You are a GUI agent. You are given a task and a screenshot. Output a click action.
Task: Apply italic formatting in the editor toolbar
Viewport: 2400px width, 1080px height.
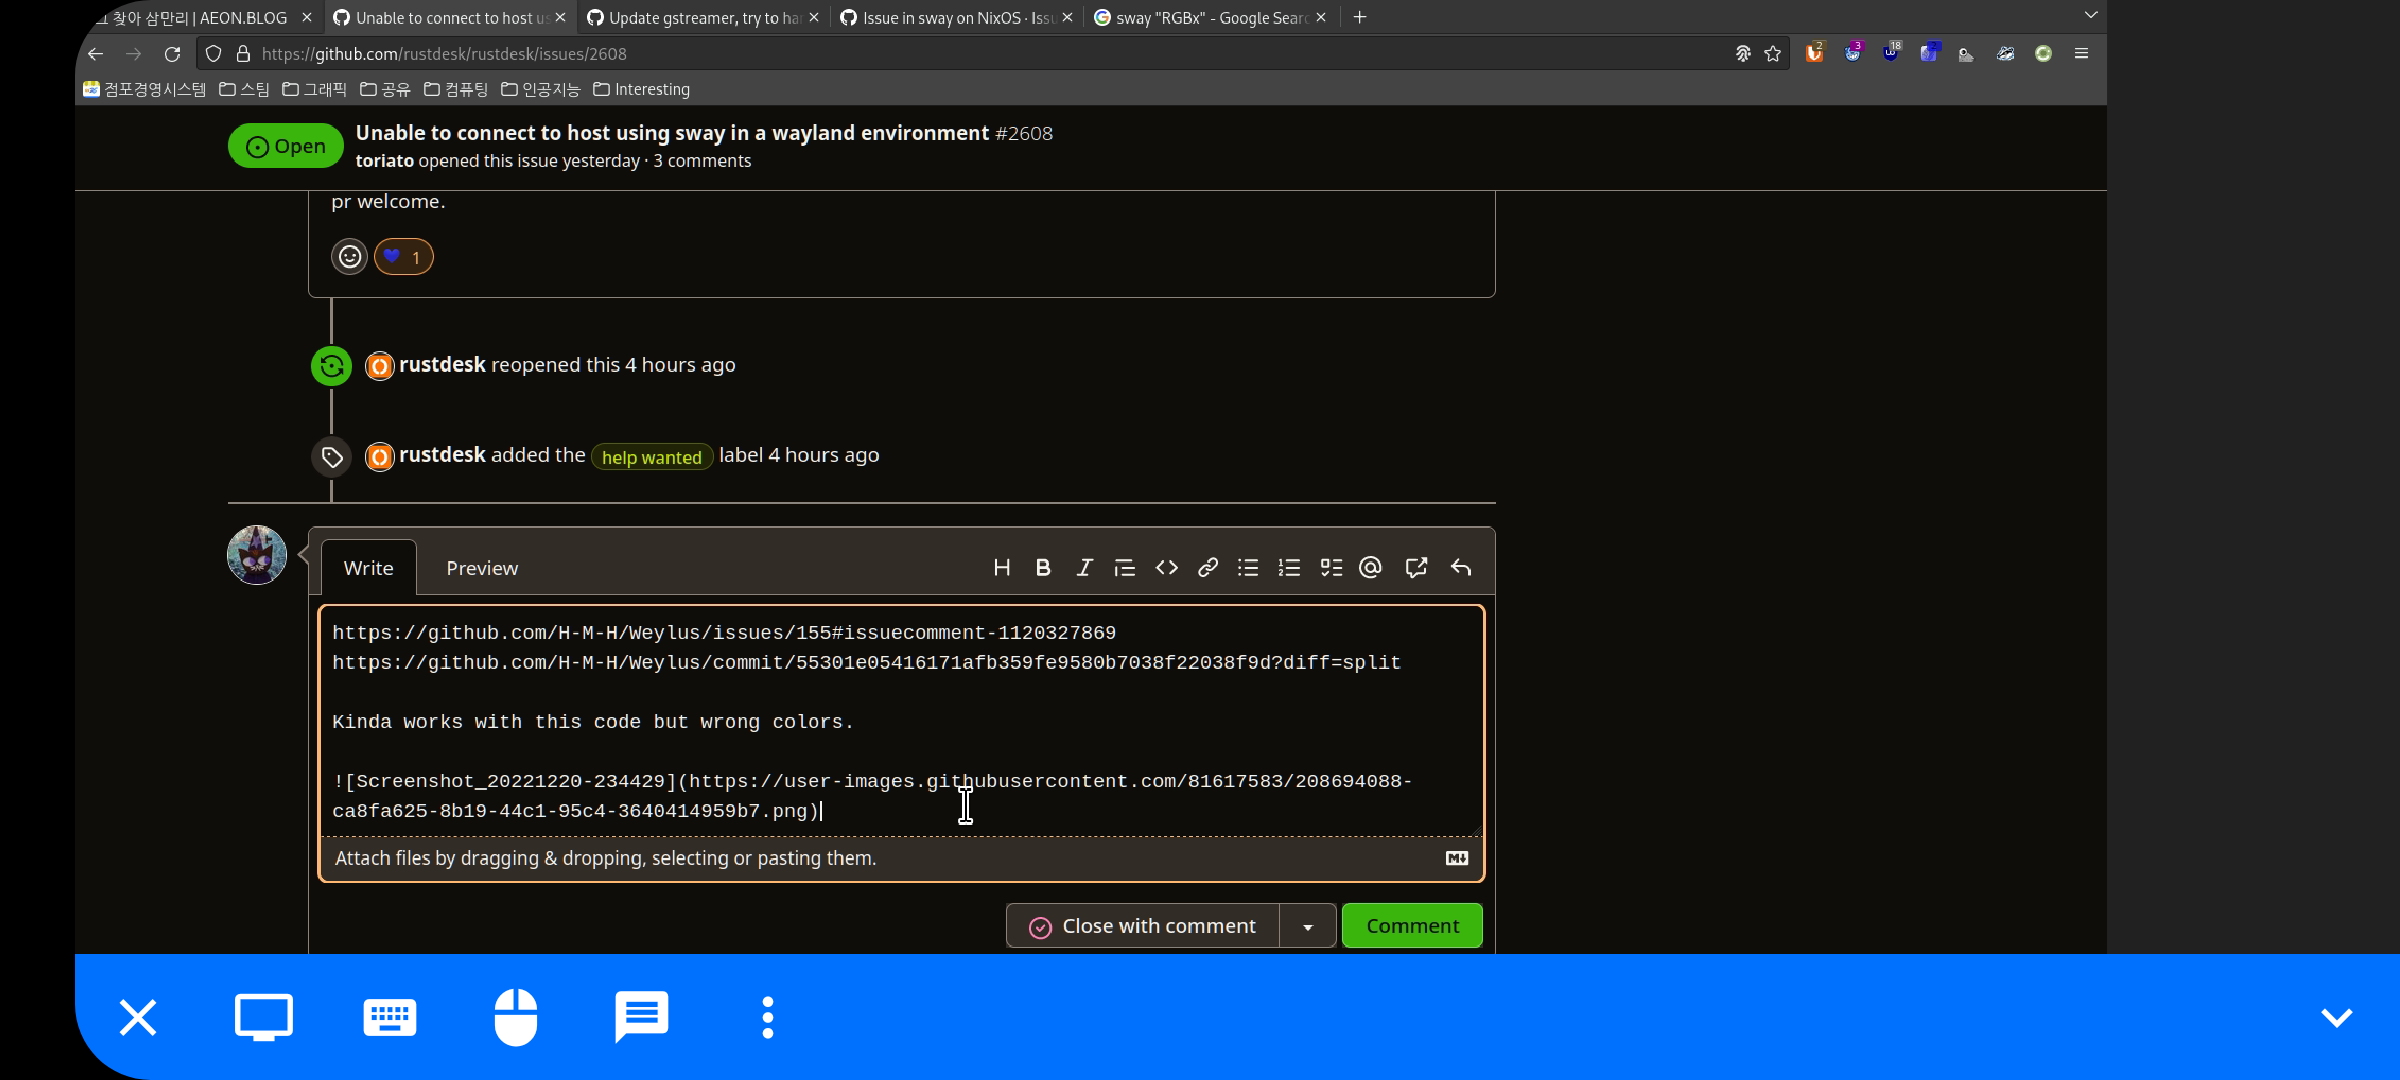(x=1084, y=567)
